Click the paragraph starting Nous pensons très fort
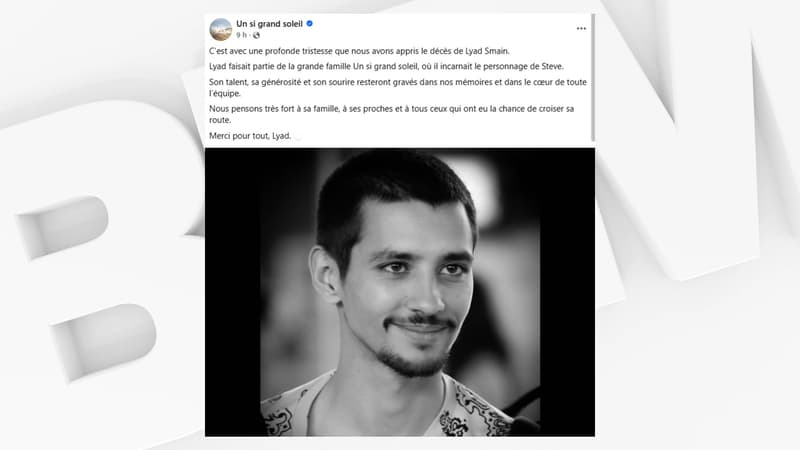 click(x=391, y=114)
